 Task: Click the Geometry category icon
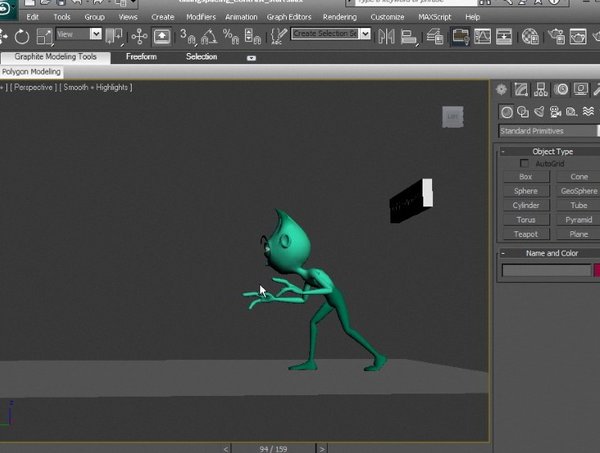[507, 111]
